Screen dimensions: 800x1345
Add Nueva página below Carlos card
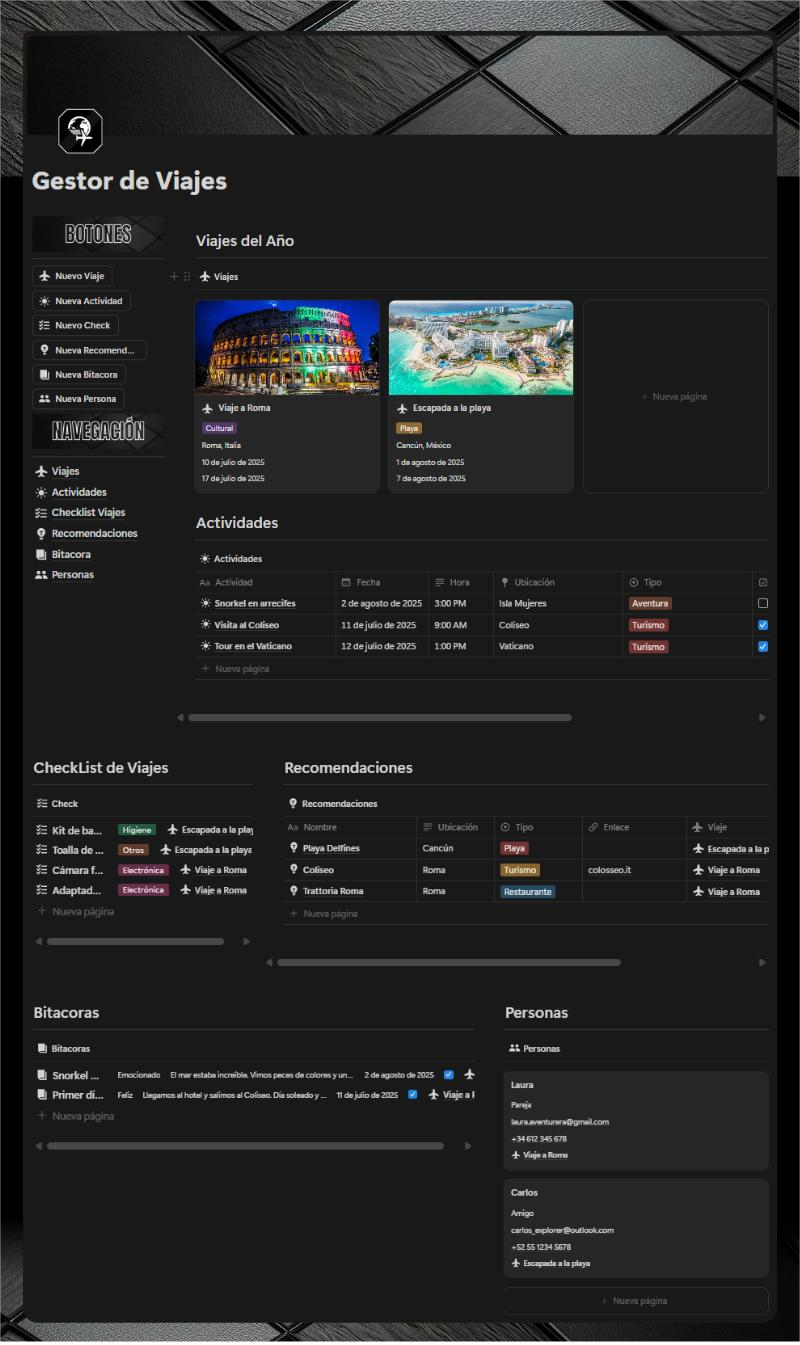[x=636, y=1301]
